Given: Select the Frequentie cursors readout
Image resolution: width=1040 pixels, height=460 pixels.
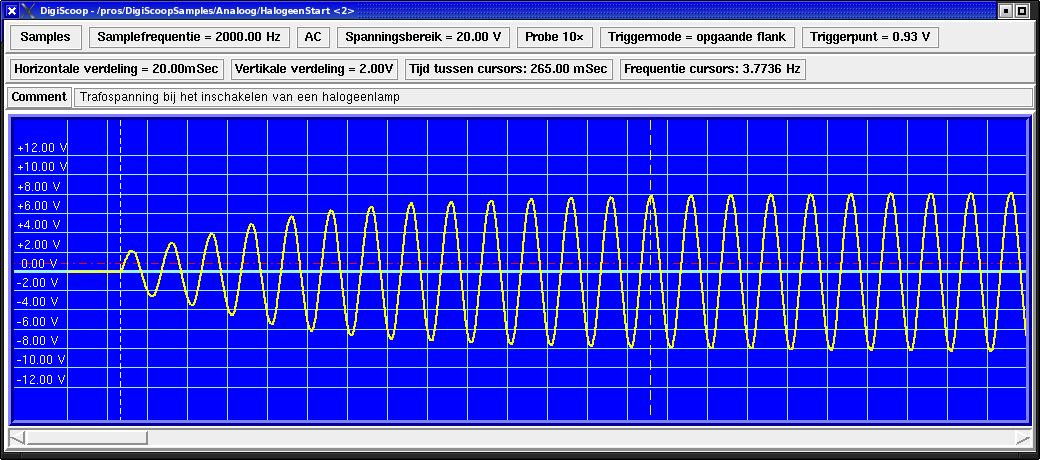Looking at the screenshot, I should [x=712, y=69].
